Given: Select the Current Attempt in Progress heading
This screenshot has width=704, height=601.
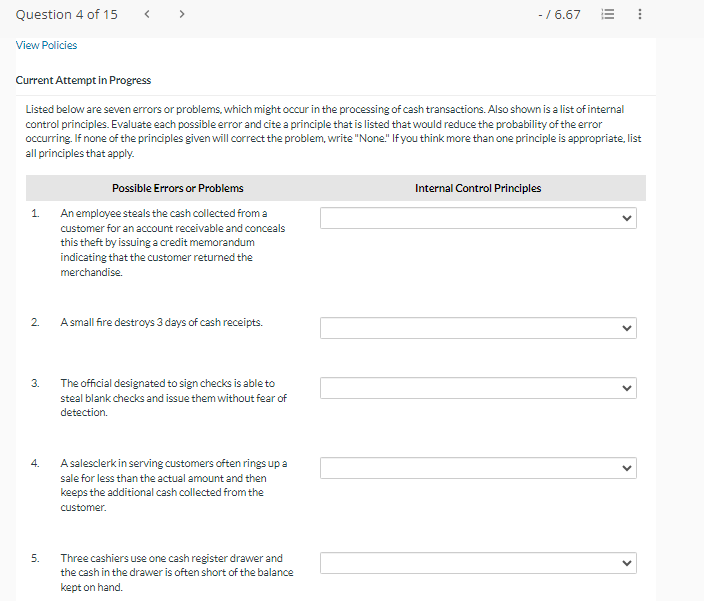Looking at the screenshot, I should pos(83,80).
